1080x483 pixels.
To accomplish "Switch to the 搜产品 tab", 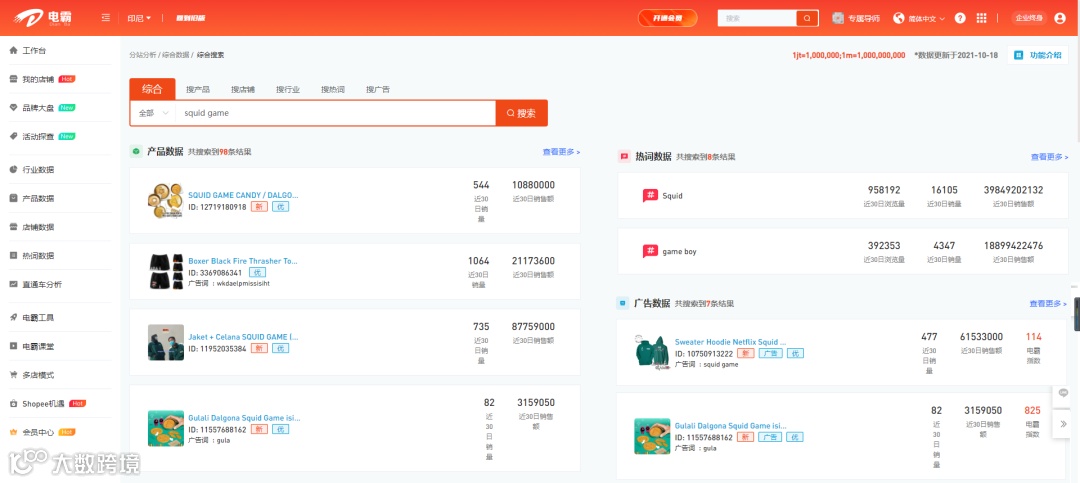I will coord(198,90).
